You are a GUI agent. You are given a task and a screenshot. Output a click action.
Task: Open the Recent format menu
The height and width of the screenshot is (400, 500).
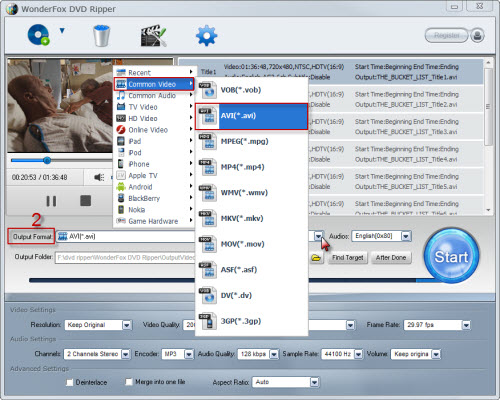(154, 72)
